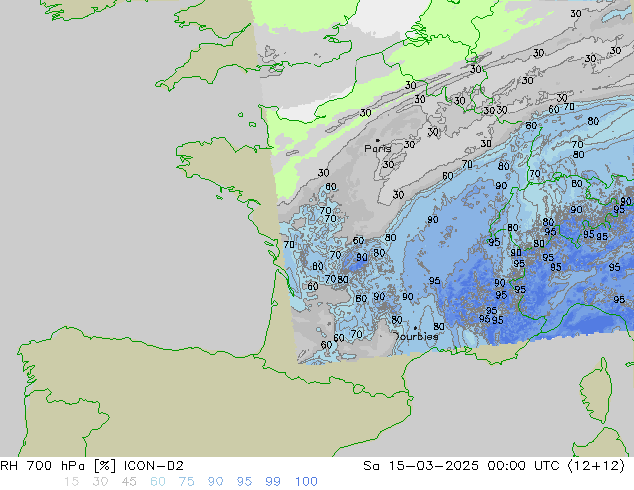634x490 pixels.
Task: Click the island of Corsica on the map
Action: pos(596,390)
